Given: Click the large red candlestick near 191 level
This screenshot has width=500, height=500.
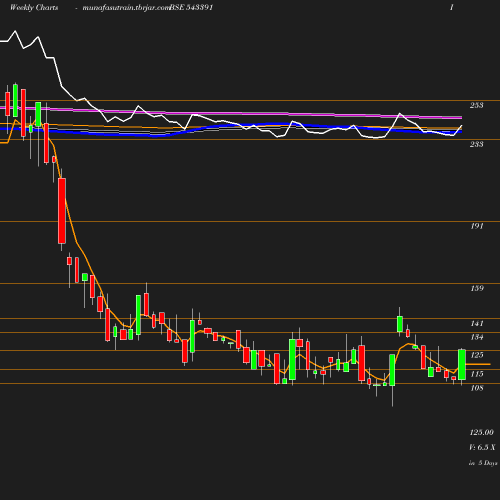Looking at the screenshot, I should point(62,211).
